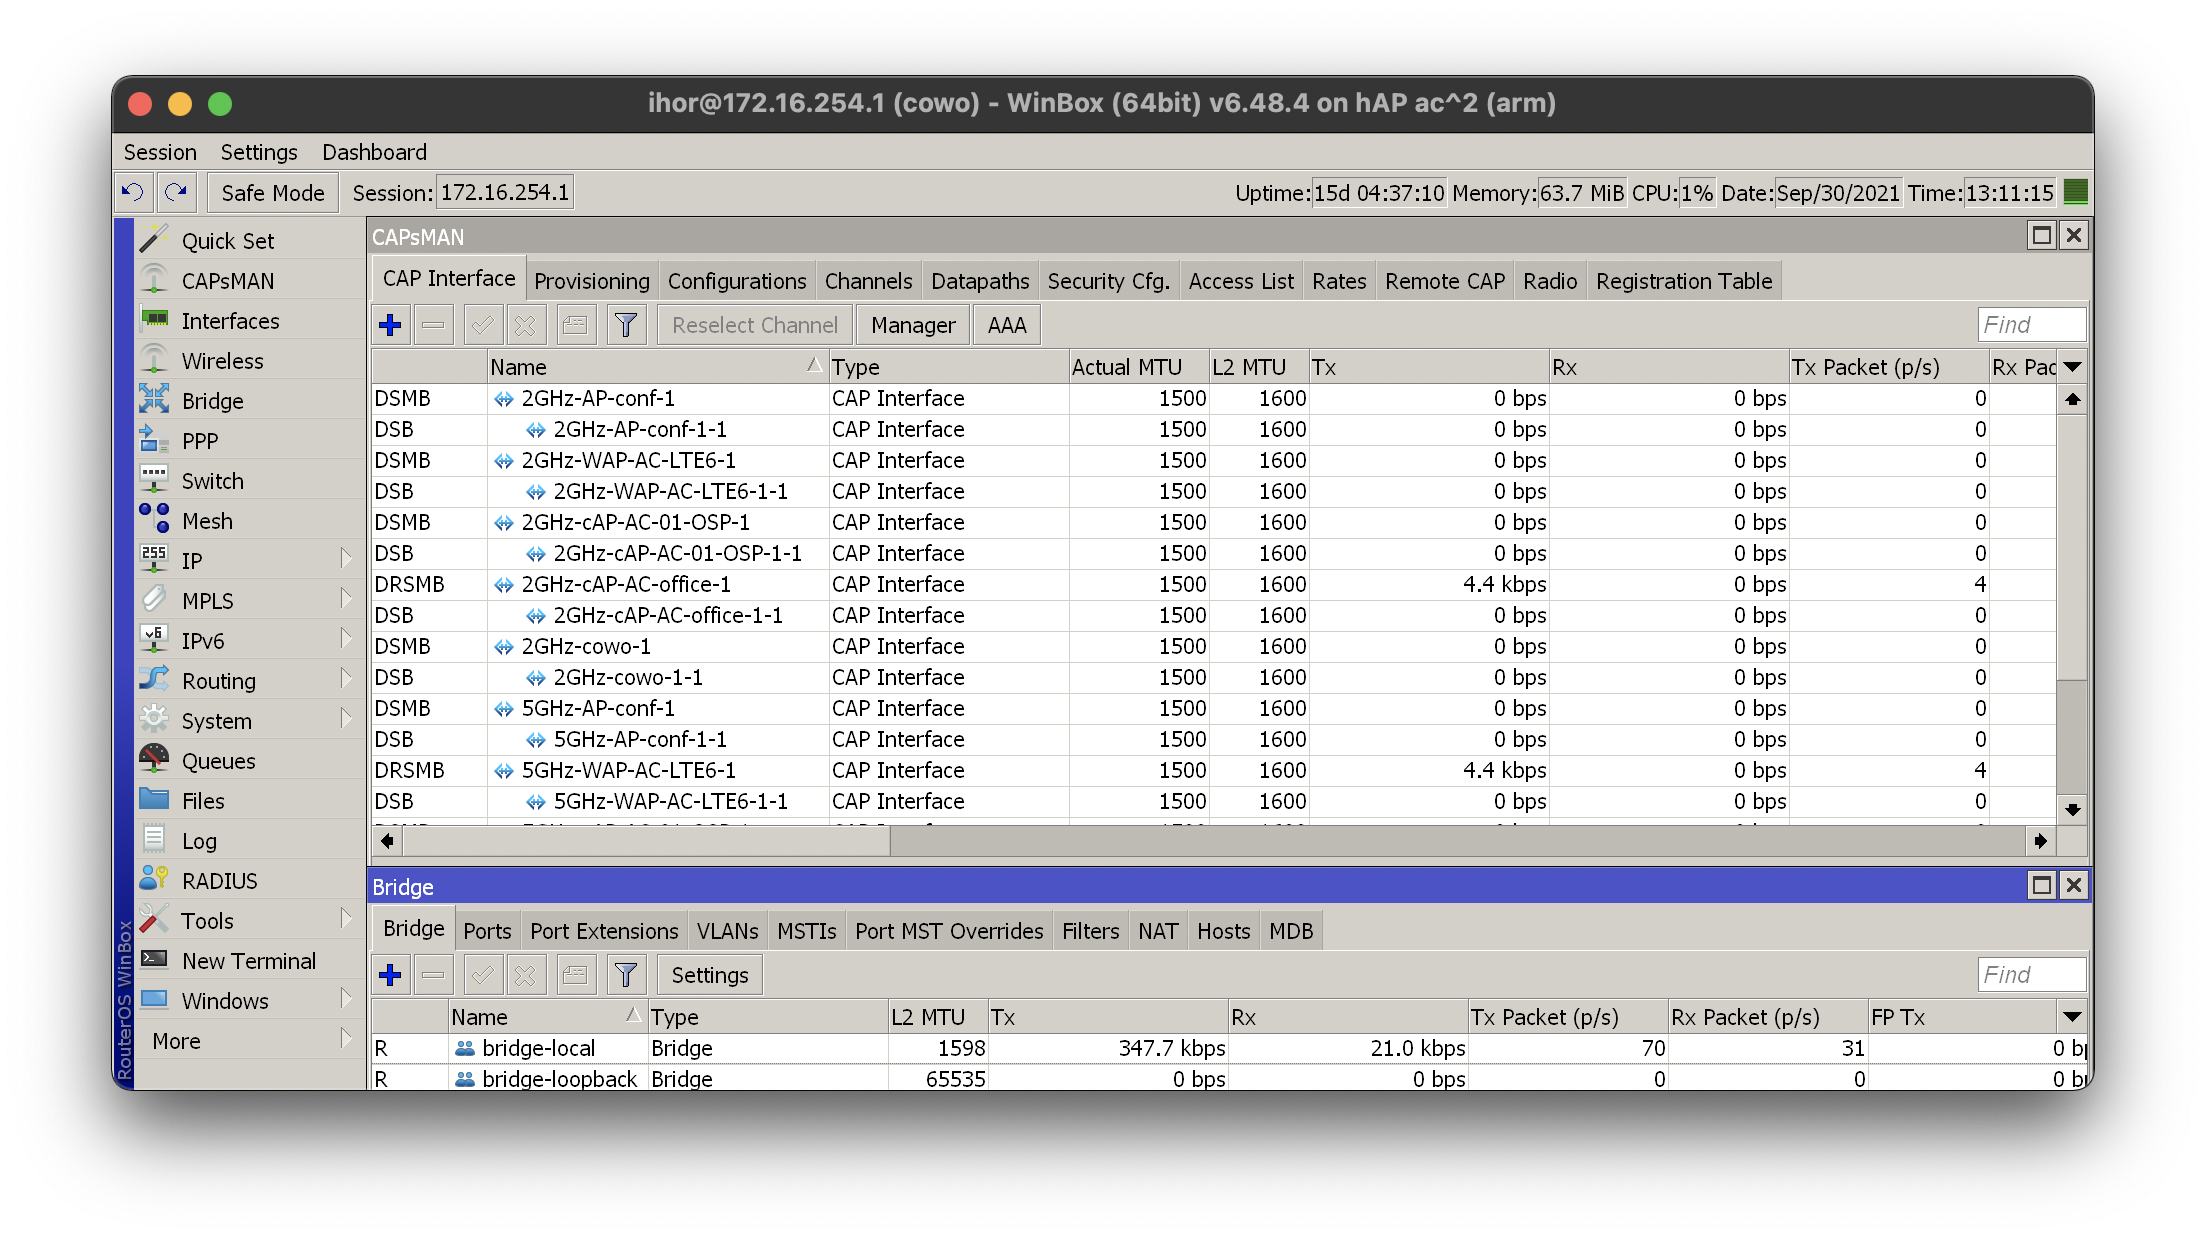The height and width of the screenshot is (1238, 2206).
Task: Click macOS green zoom window button
Action: pyautogui.click(x=220, y=104)
